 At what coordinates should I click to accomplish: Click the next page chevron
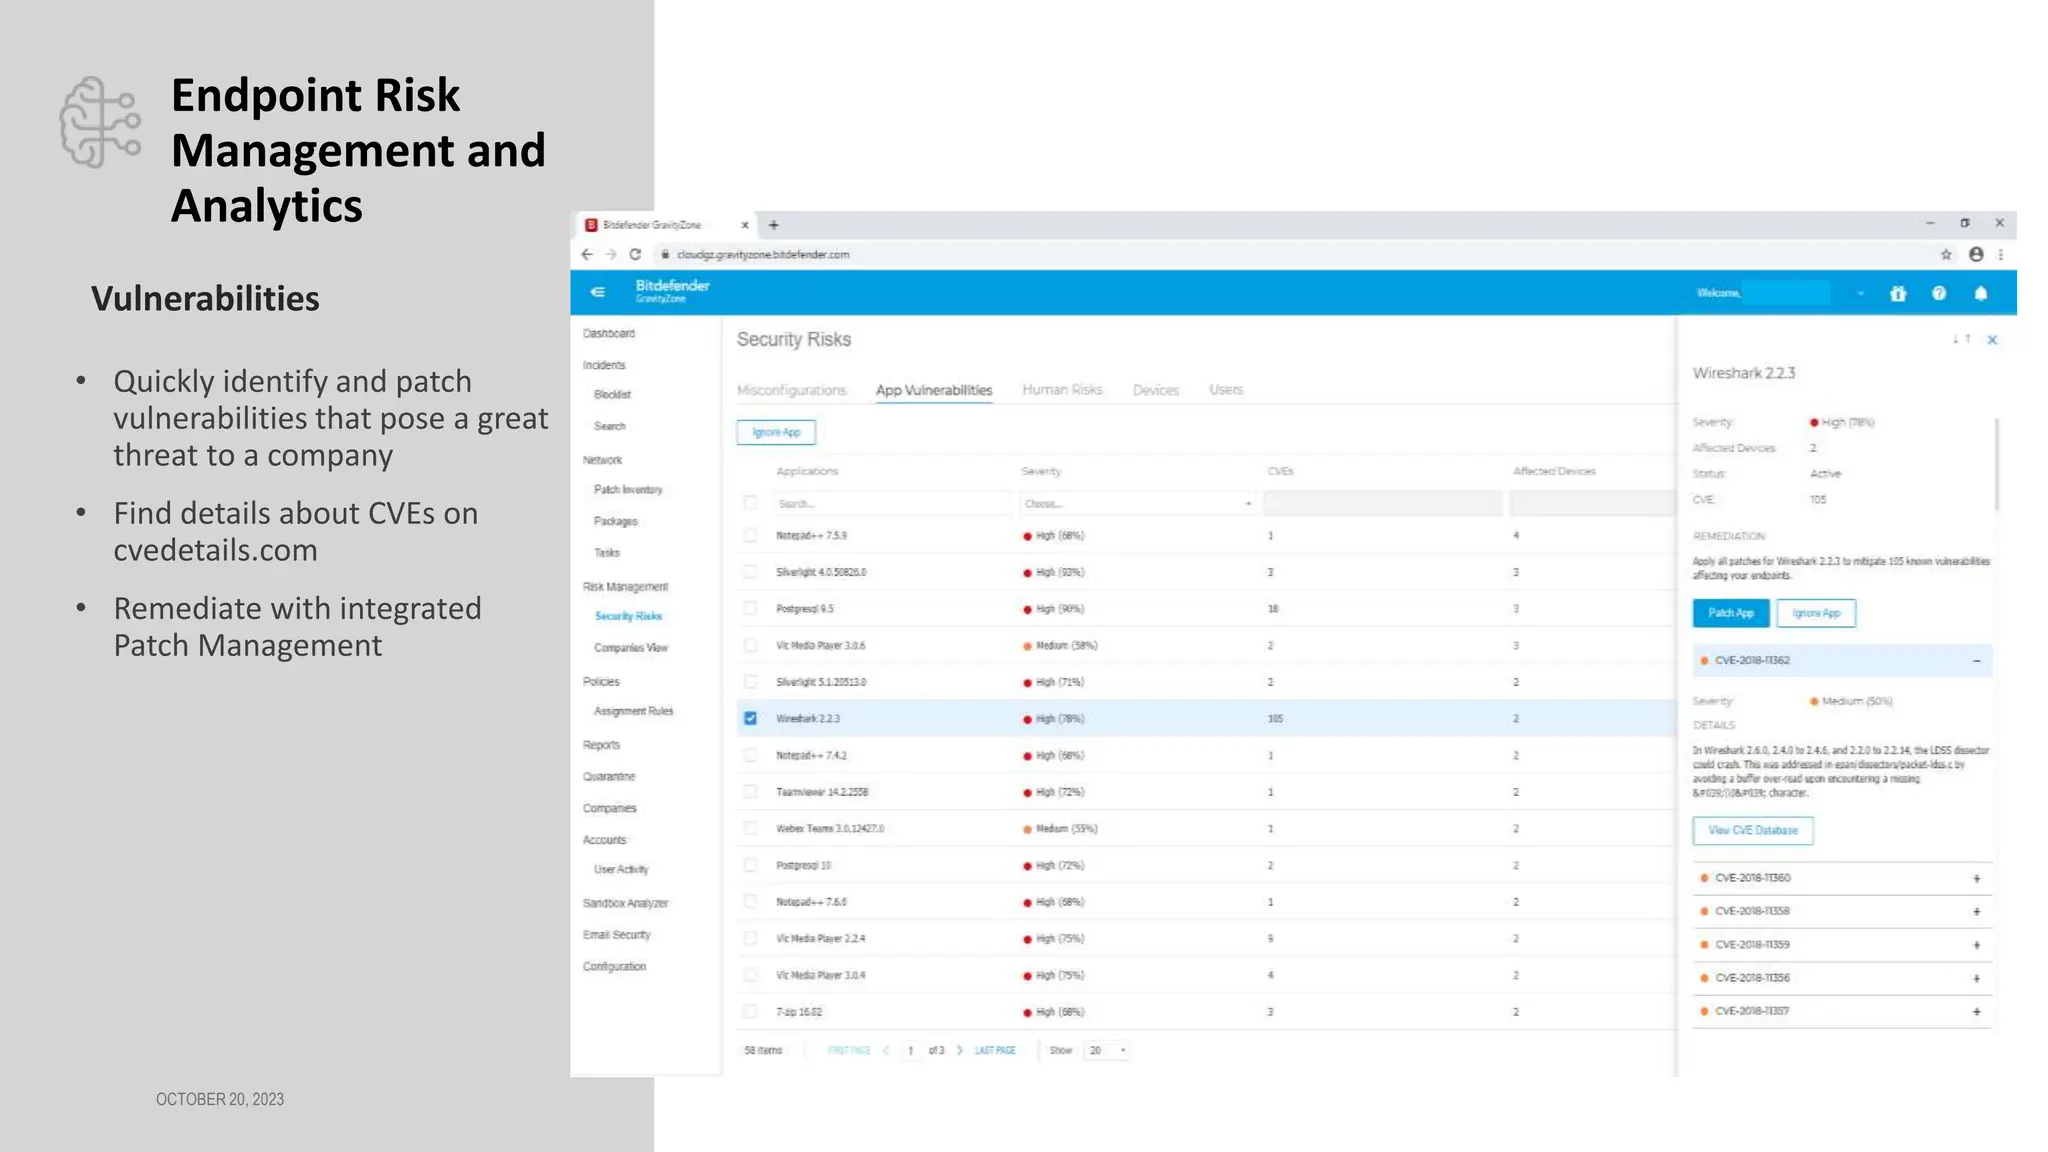(960, 1050)
